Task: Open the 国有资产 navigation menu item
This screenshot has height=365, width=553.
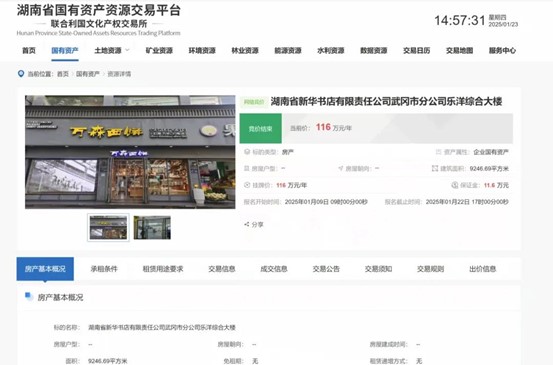Action: (x=65, y=50)
